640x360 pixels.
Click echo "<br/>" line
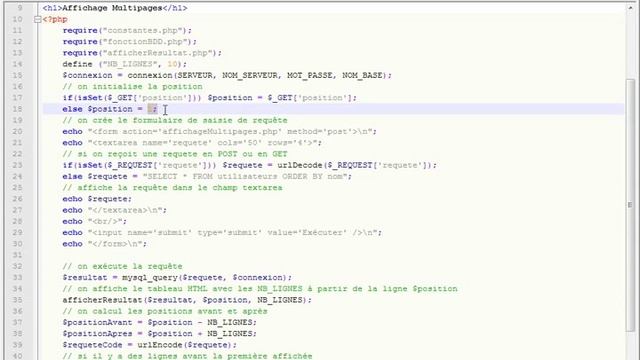95,221
